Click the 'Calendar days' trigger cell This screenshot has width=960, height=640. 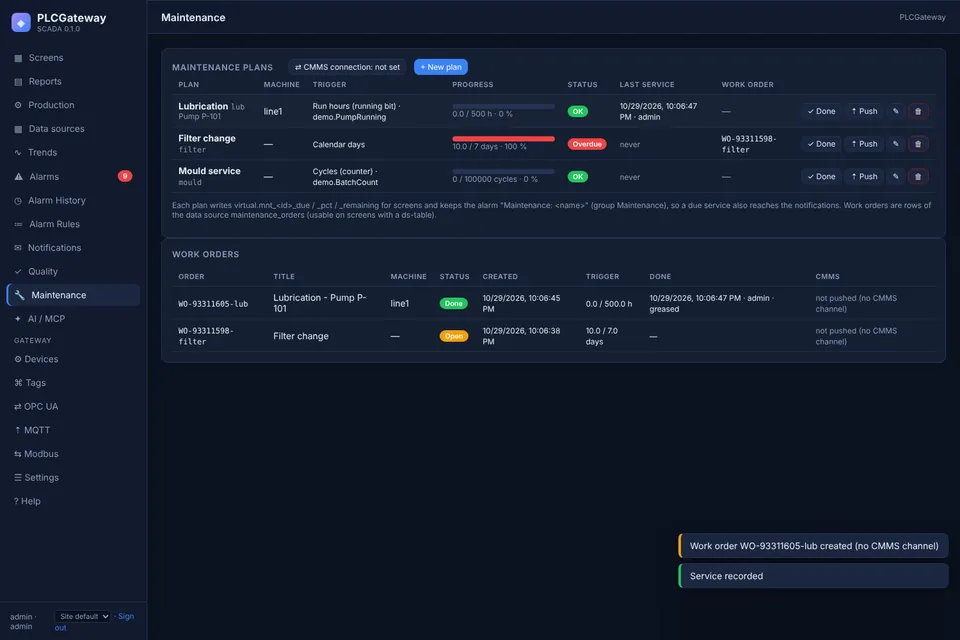click(339, 145)
